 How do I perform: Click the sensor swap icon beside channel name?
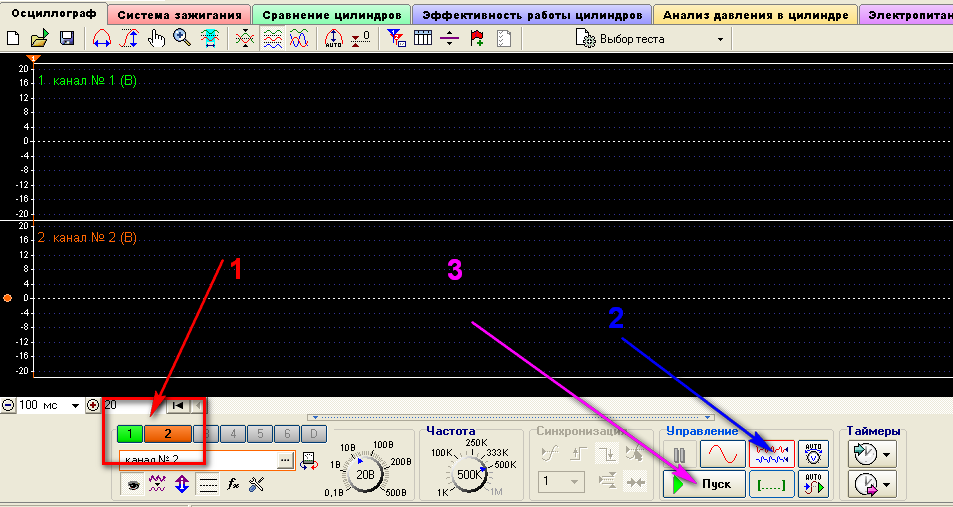pyautogui.click(x=309, y=460)
